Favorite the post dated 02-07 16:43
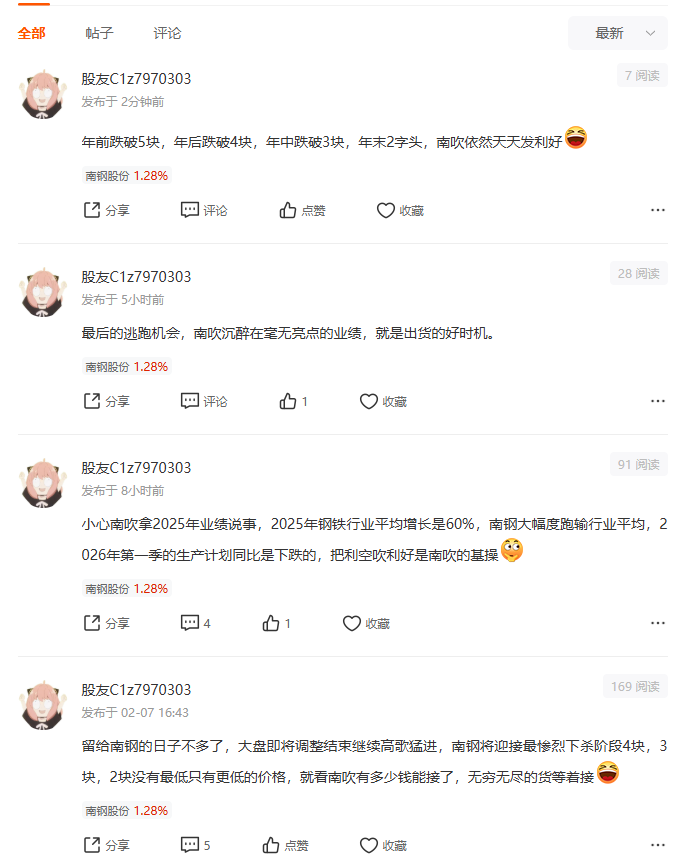 tap(383, 845)
